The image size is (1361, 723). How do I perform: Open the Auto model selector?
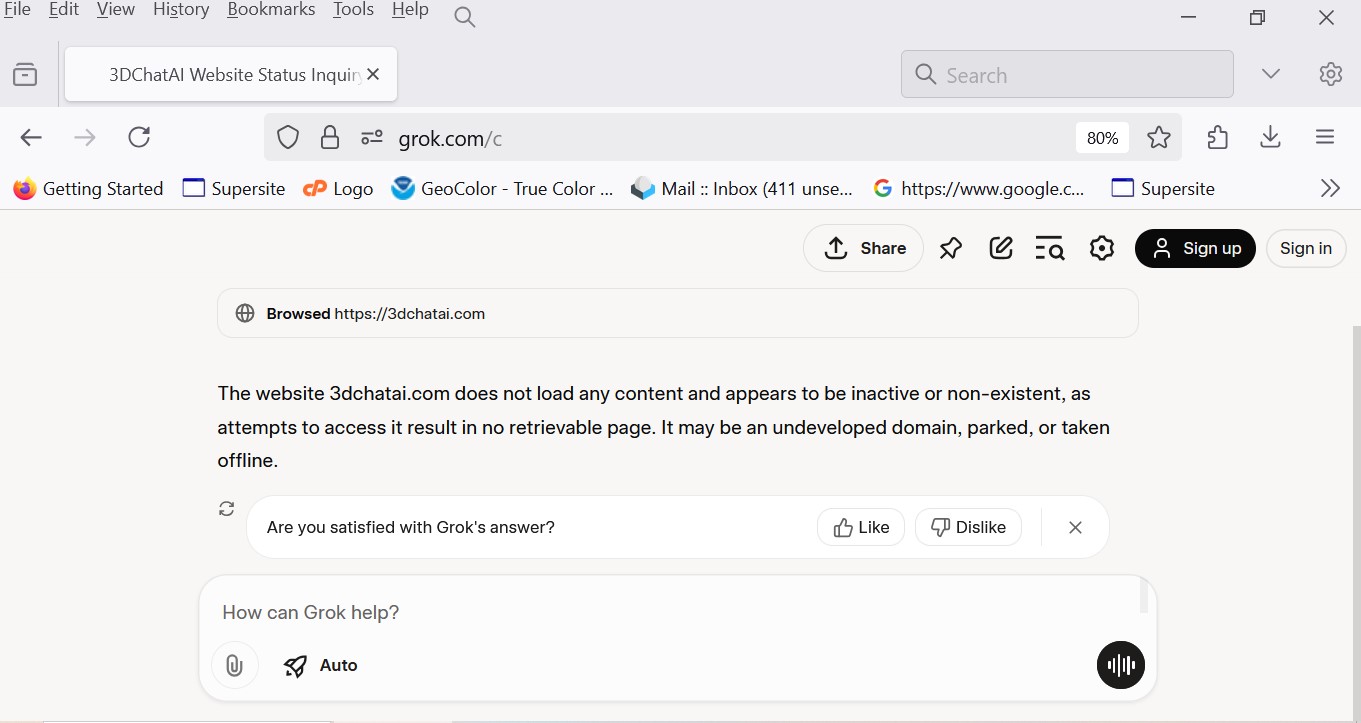[321, 666]
